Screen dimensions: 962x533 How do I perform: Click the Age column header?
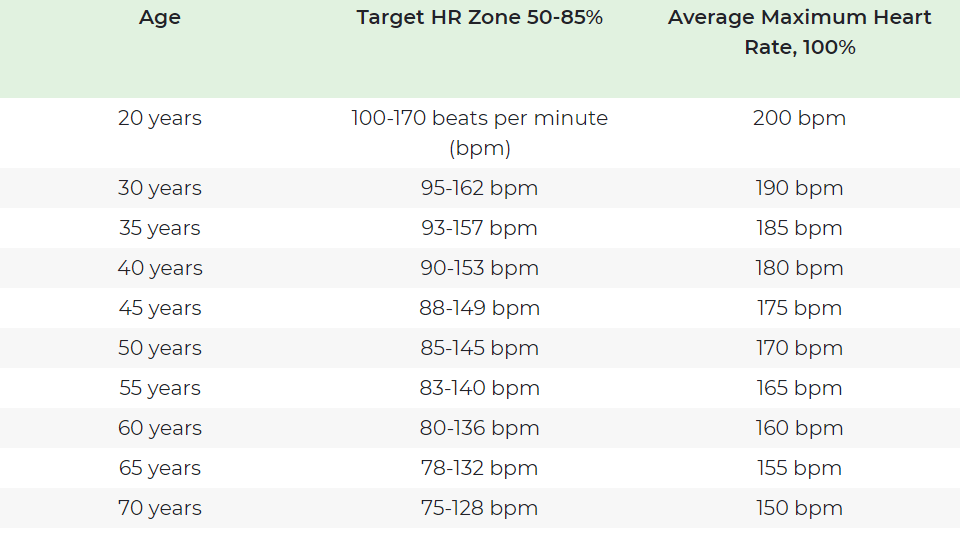point(160,18)
